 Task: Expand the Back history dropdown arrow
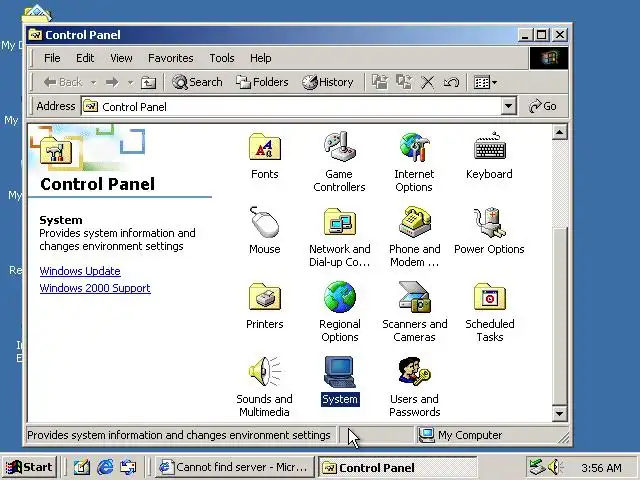93,82
